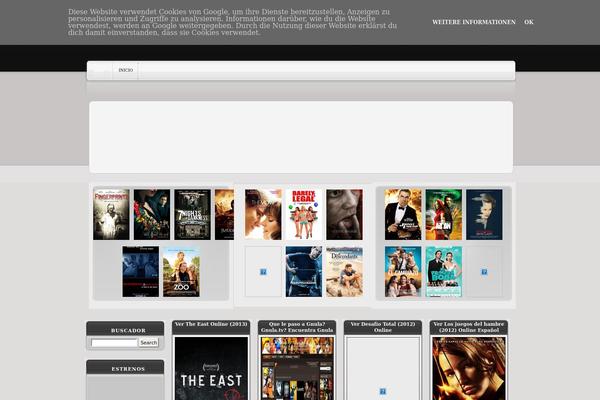Image resolution: width=600 pixels, height=400 pixels.
Task: Open The Descendants movie poster
Action: (344, 271)
